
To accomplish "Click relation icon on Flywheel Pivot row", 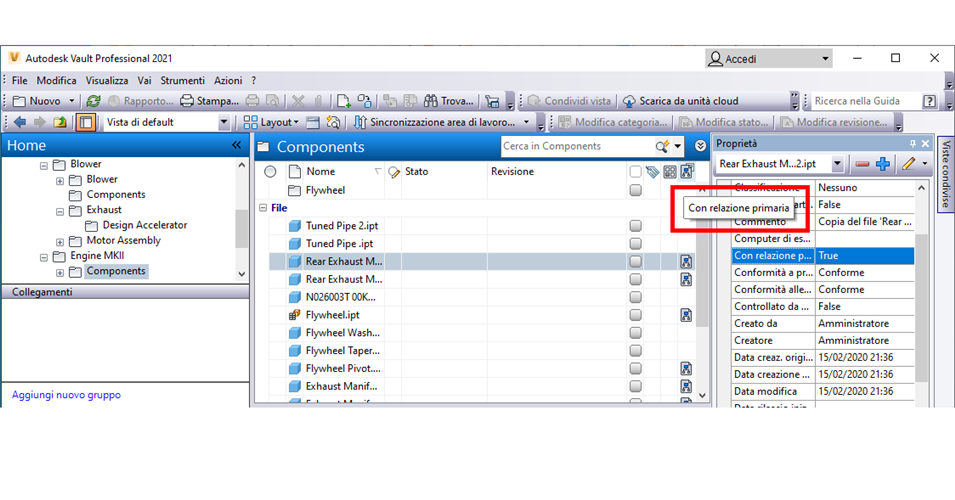I will [686, 369].
